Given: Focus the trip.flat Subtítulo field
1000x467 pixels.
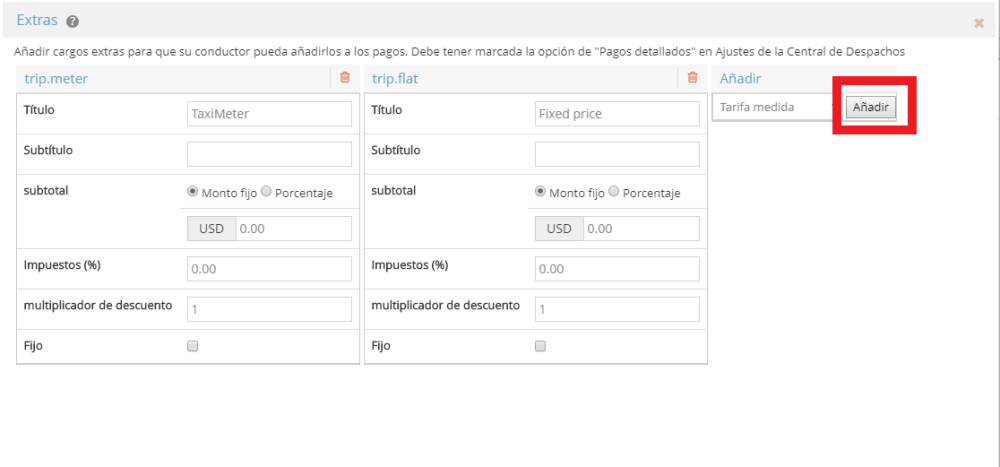Looking at the screenshot, I should tap(617, 153).
